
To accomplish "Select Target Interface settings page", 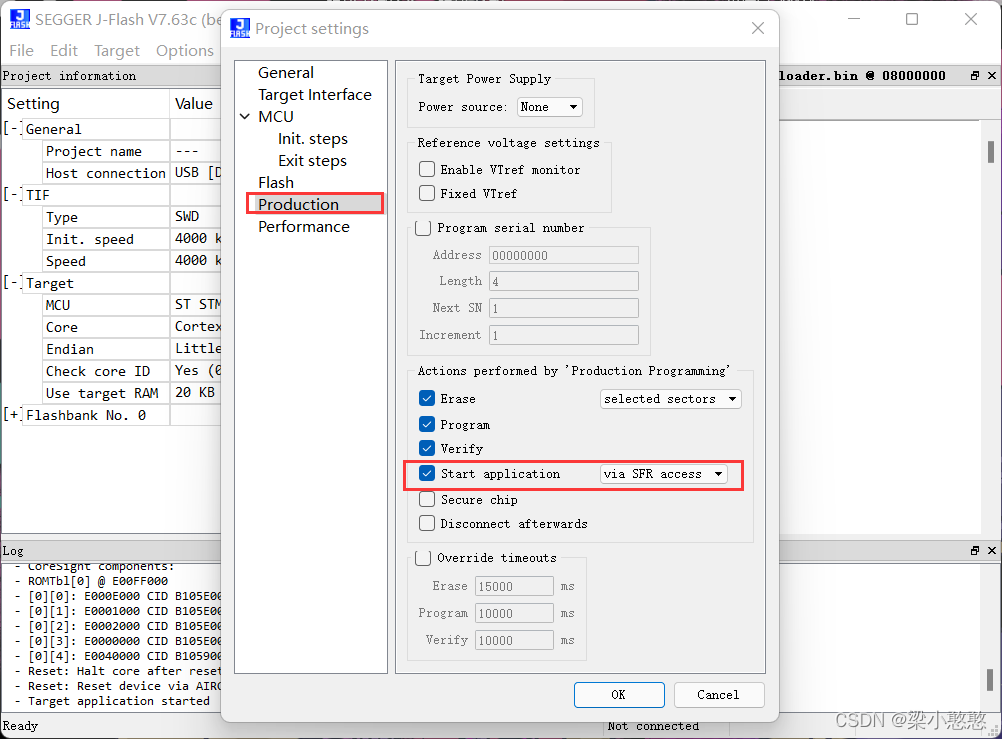I will (314, 95).
